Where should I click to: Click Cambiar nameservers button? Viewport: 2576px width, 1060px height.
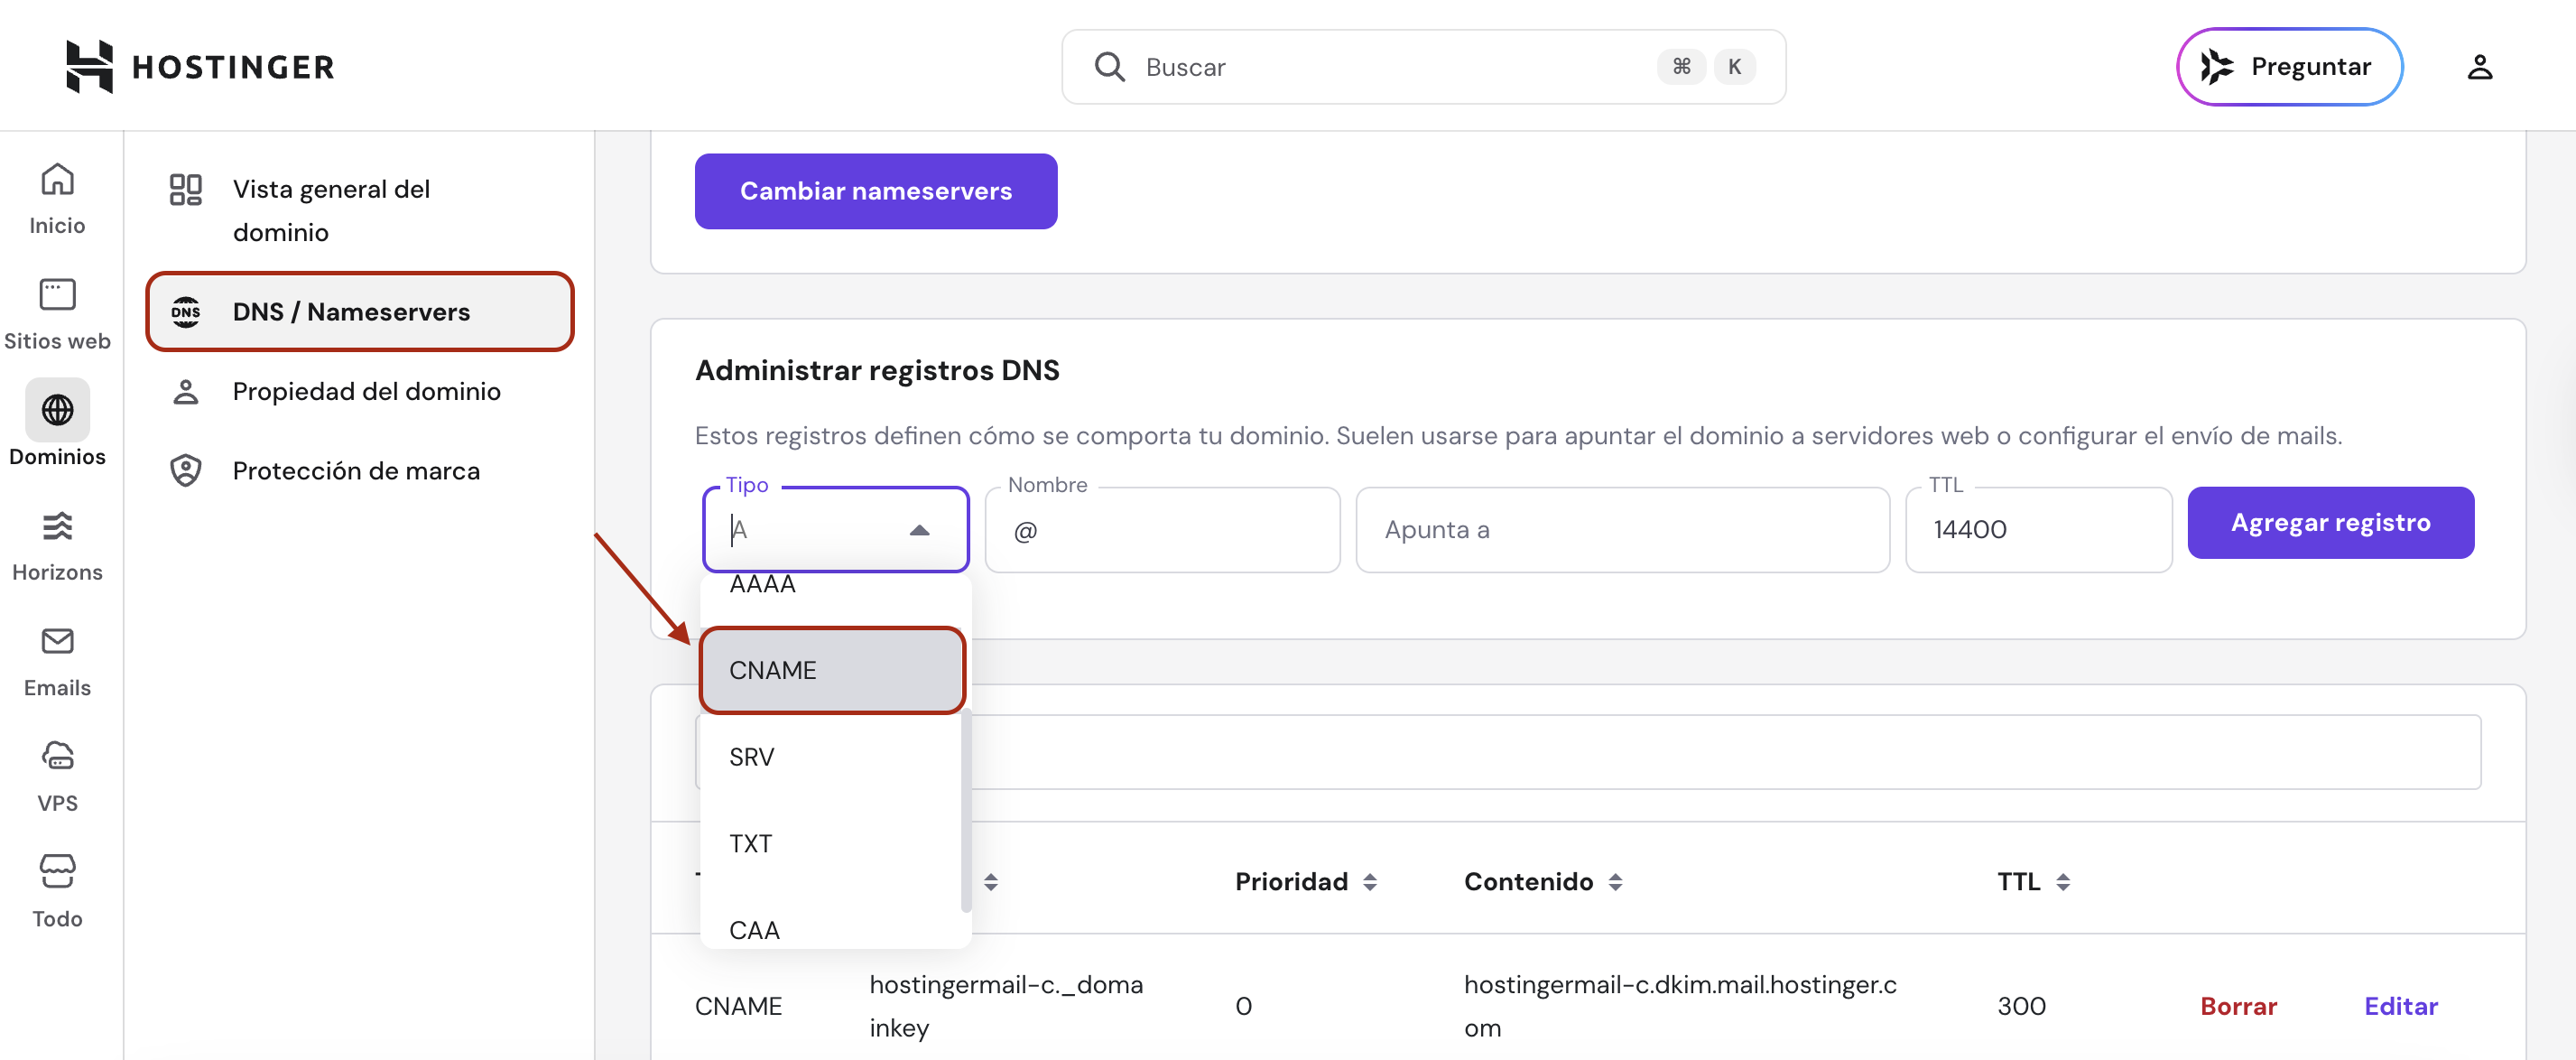coord(875,191)
